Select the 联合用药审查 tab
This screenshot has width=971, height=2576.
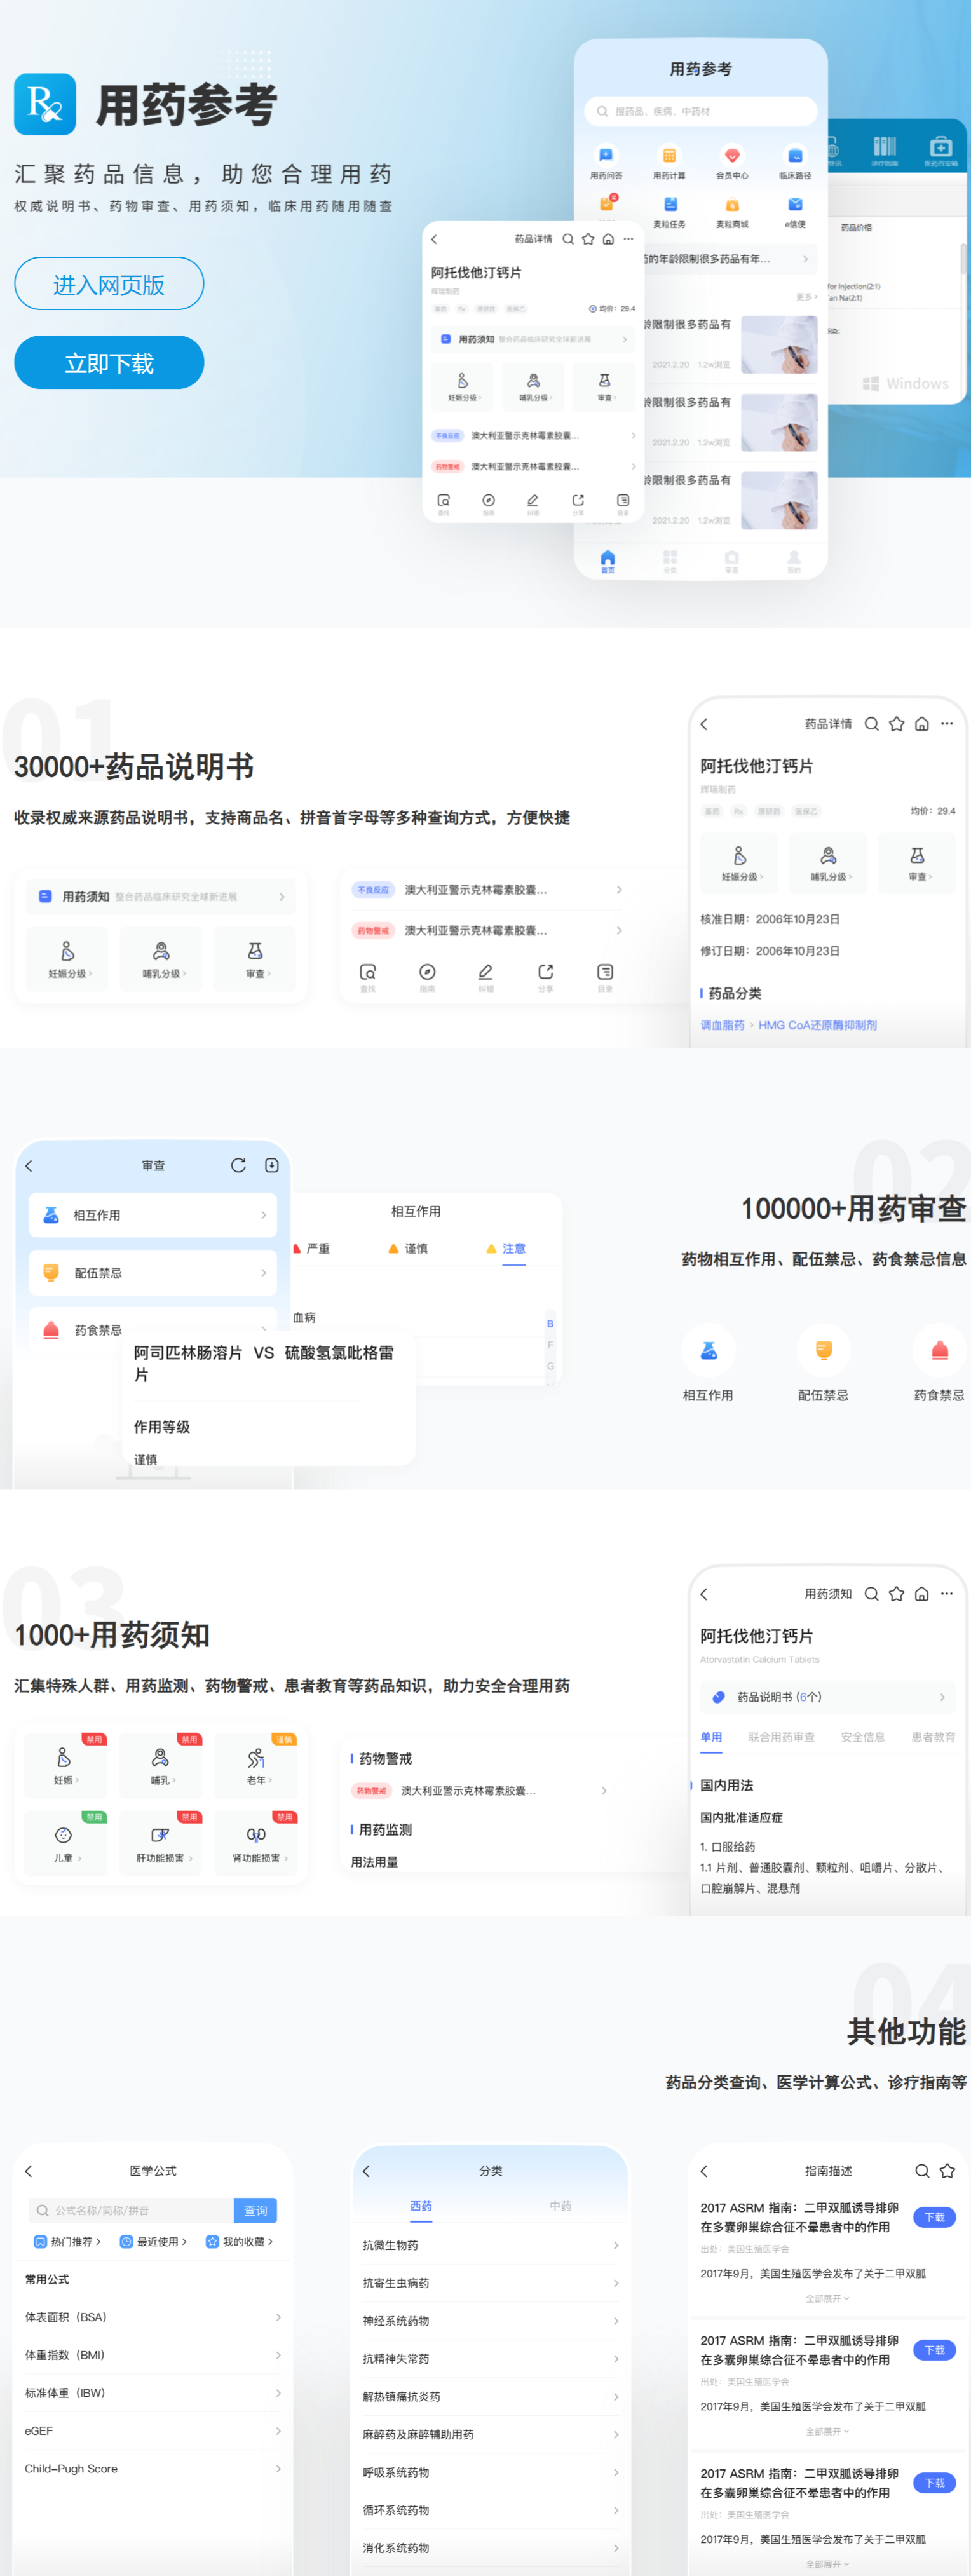coord(781,1737)
